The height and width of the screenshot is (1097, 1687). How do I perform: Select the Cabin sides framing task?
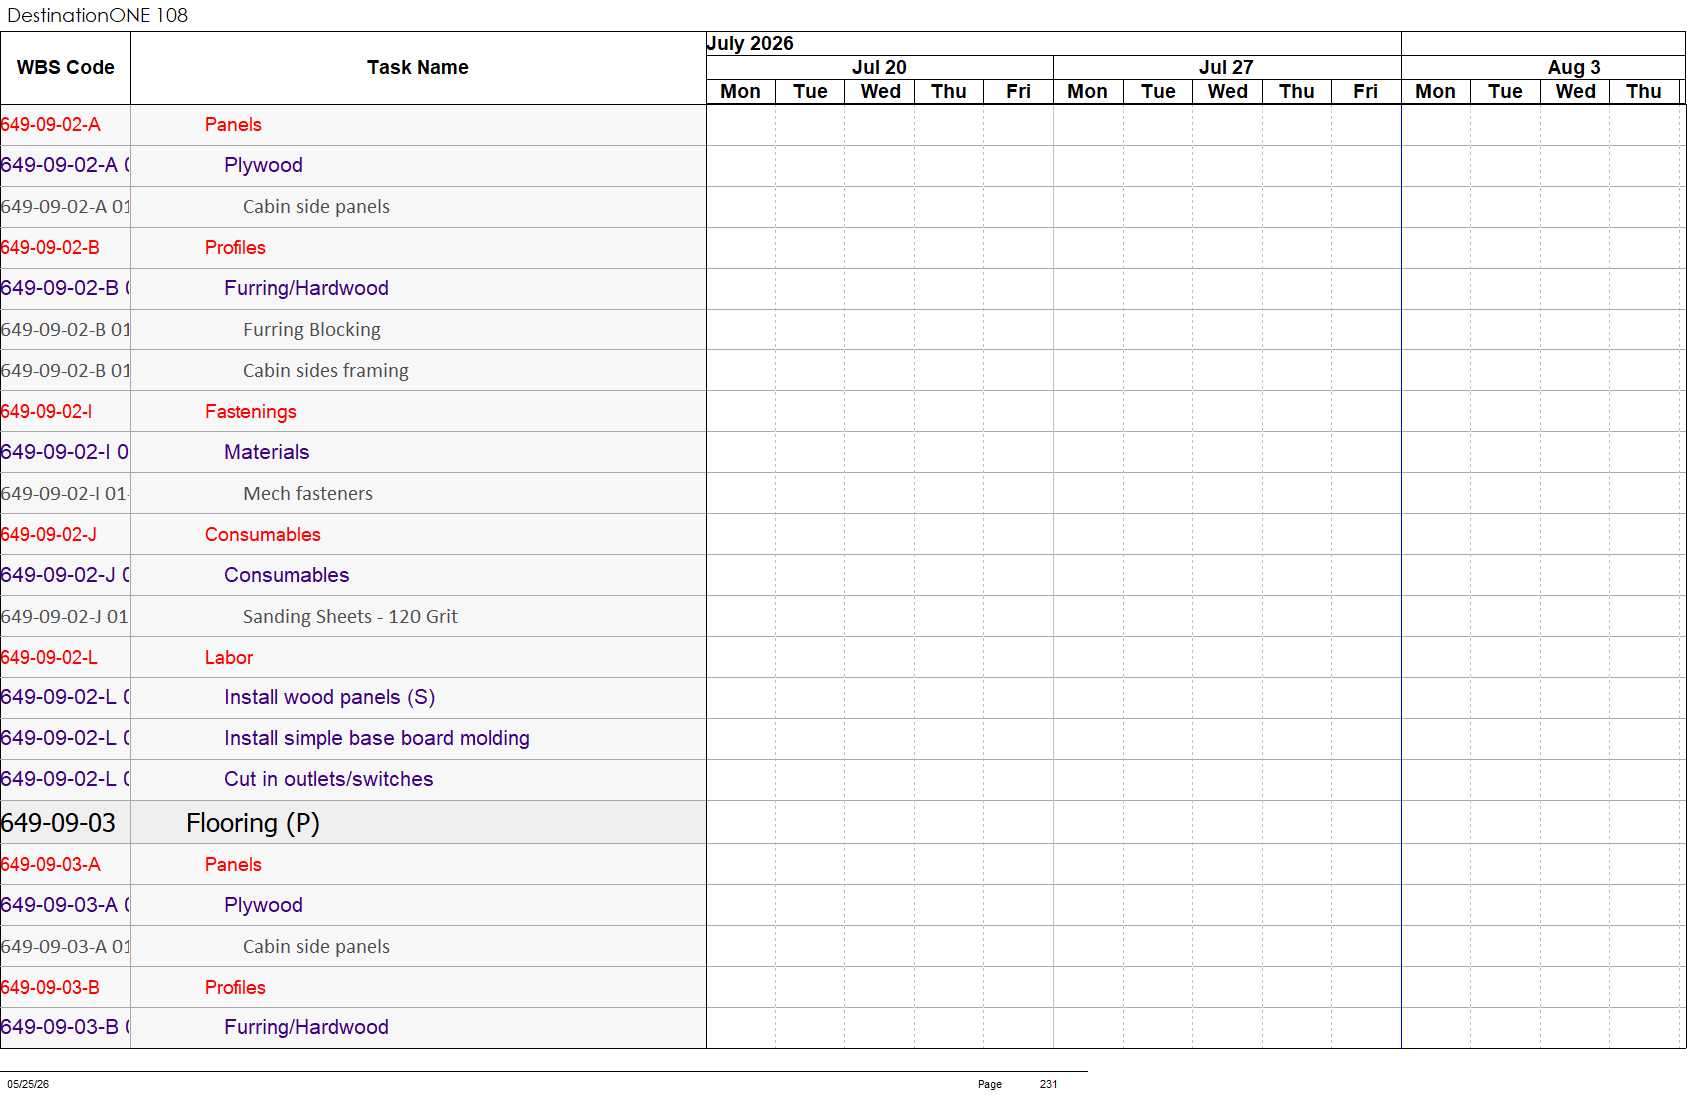coord(353,371)
